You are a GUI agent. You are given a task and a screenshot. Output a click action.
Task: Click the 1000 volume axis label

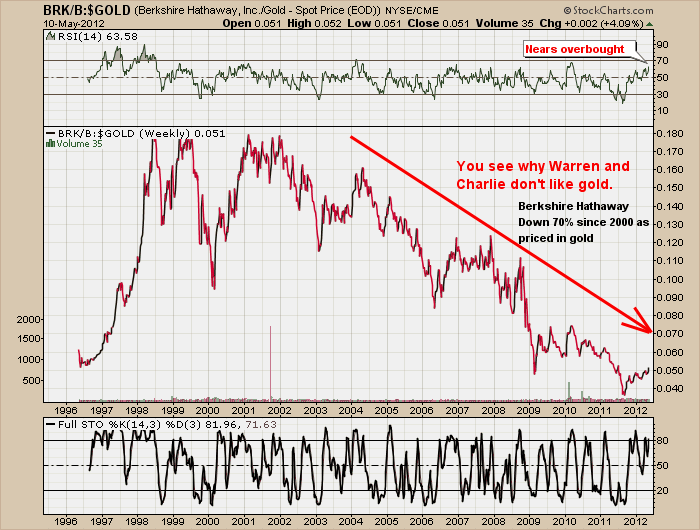tap(28, 359)
